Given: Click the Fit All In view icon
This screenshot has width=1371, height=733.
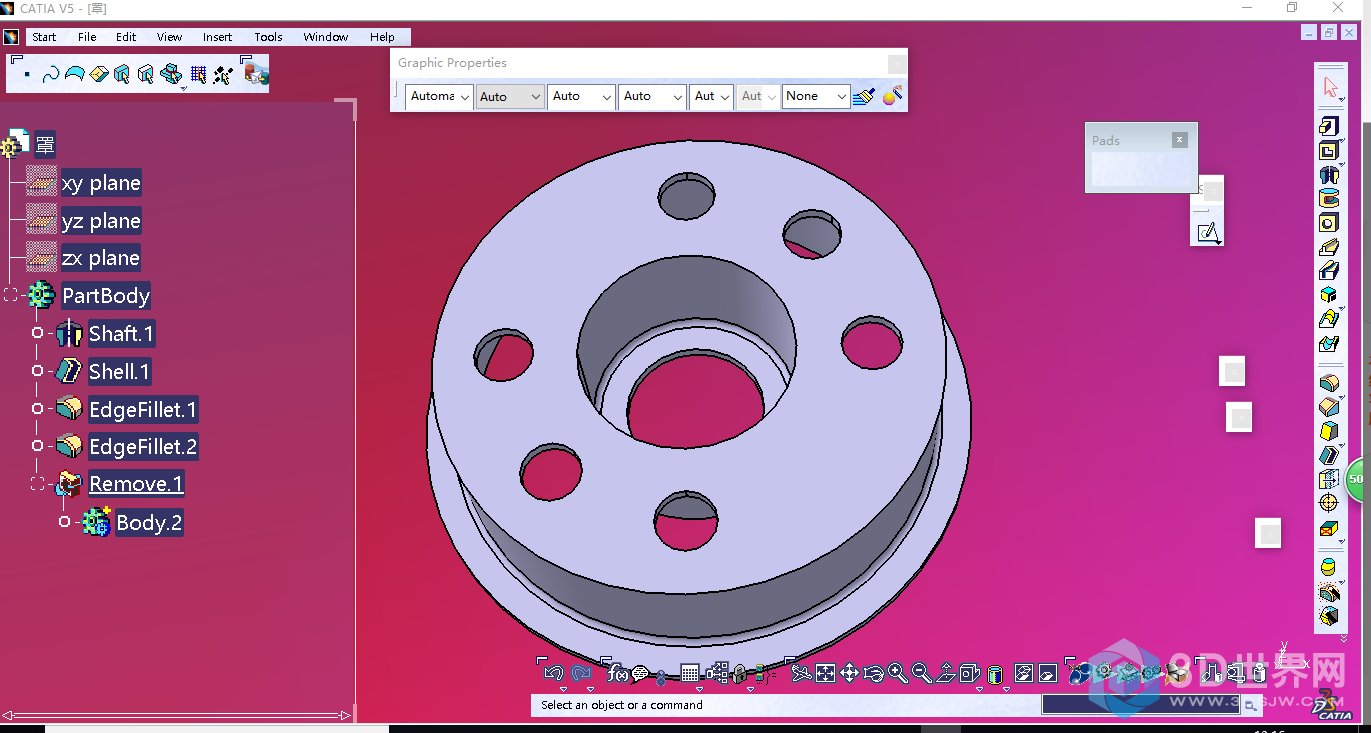Looking at the screenshot, I should [x=825, y=673].
